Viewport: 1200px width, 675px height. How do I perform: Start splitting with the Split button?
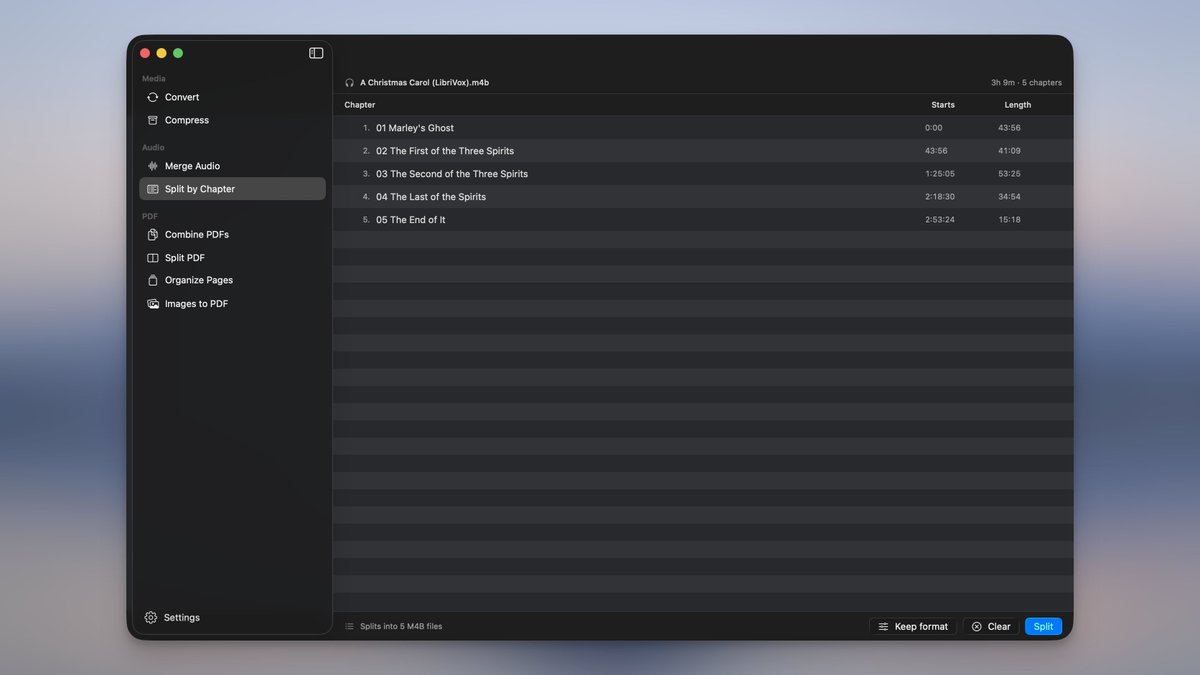pyautogui.click(x=1043, y=627)
